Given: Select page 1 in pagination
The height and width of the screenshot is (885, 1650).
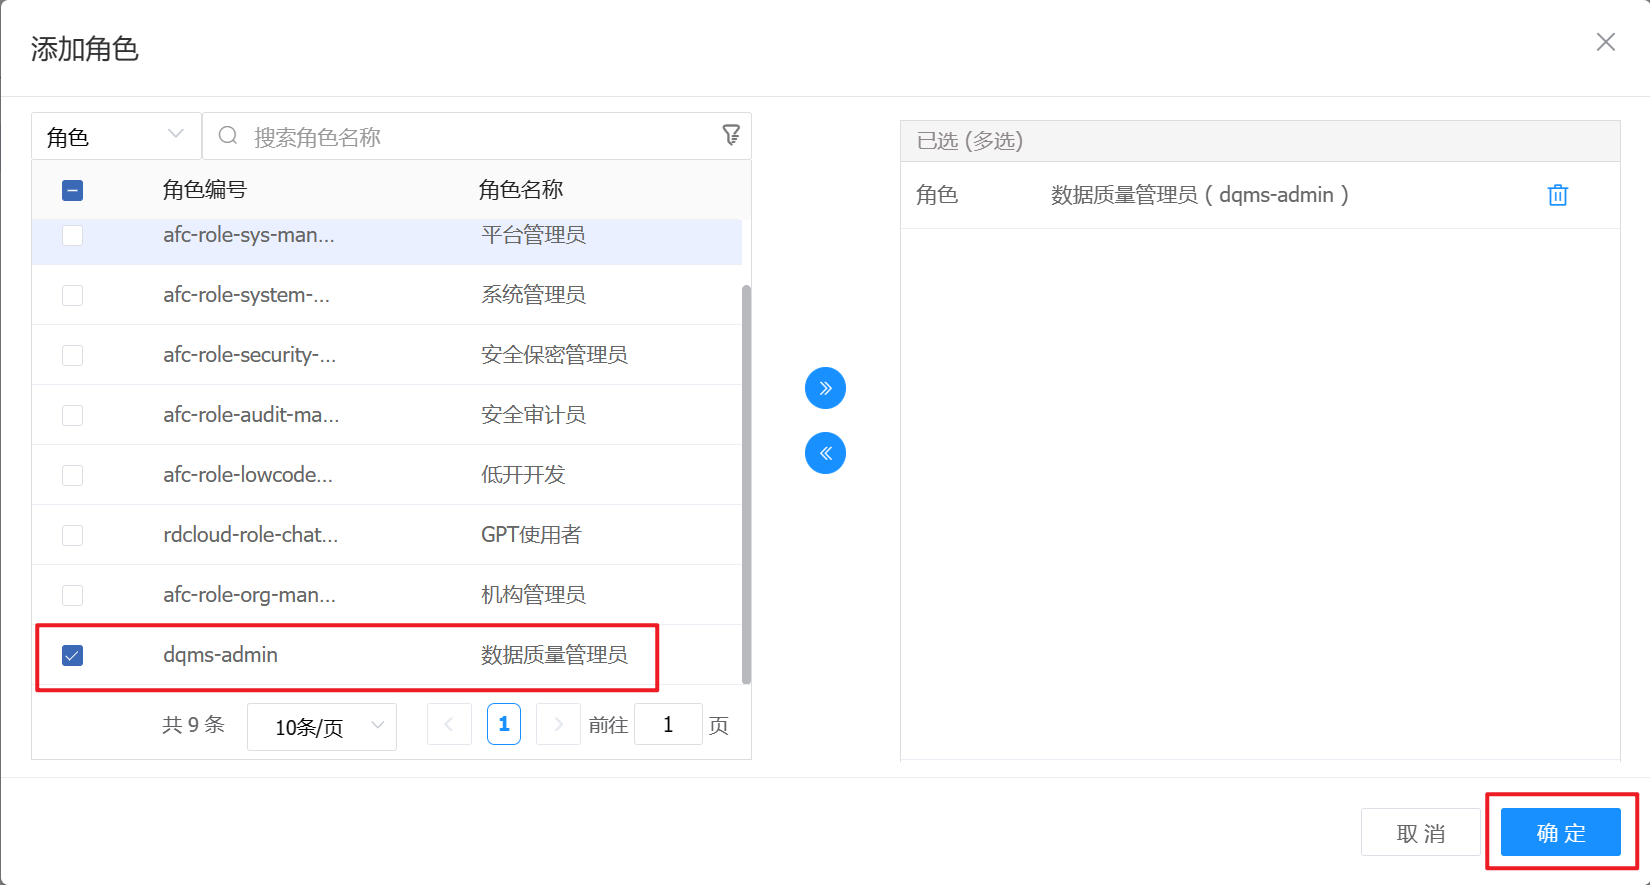Looking at the screenshot, I should (x=504, y=725).
